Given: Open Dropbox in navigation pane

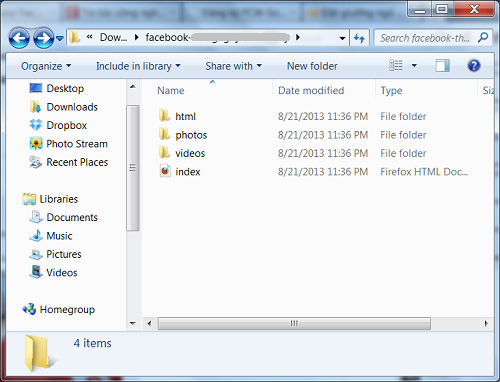Looking at the screenshot, I should tap(67, 125).
